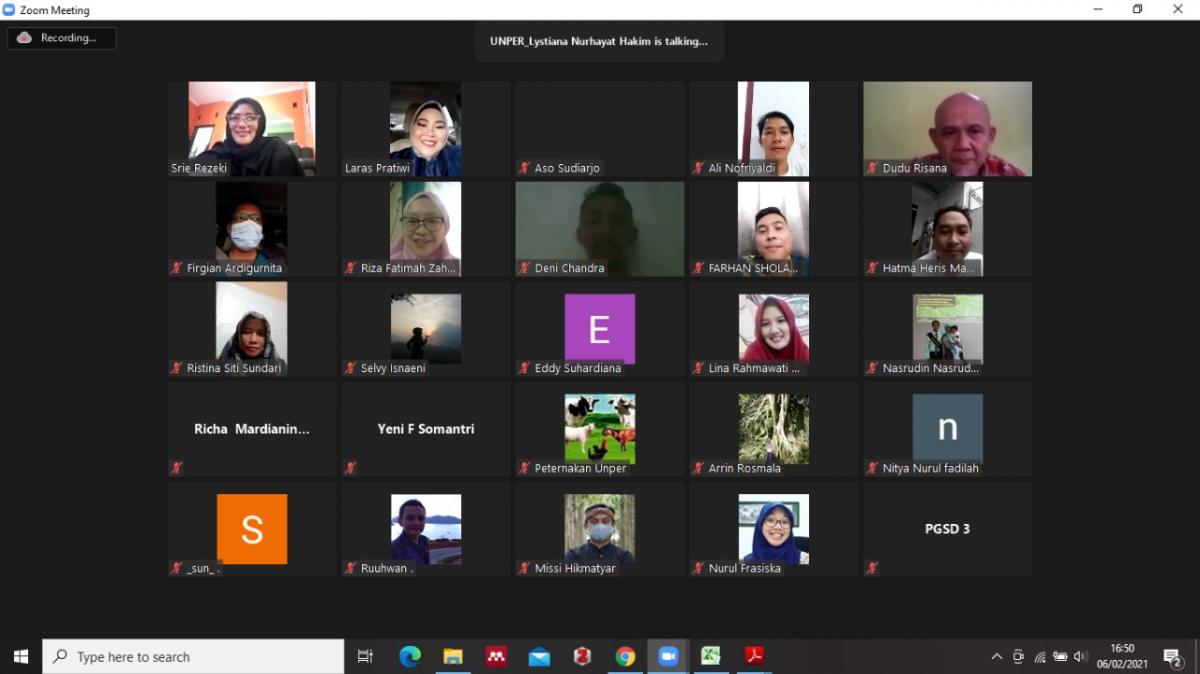Open the Windows Start menu
Viewport: 1200px width, 674px height.
[x=20, y=656]
